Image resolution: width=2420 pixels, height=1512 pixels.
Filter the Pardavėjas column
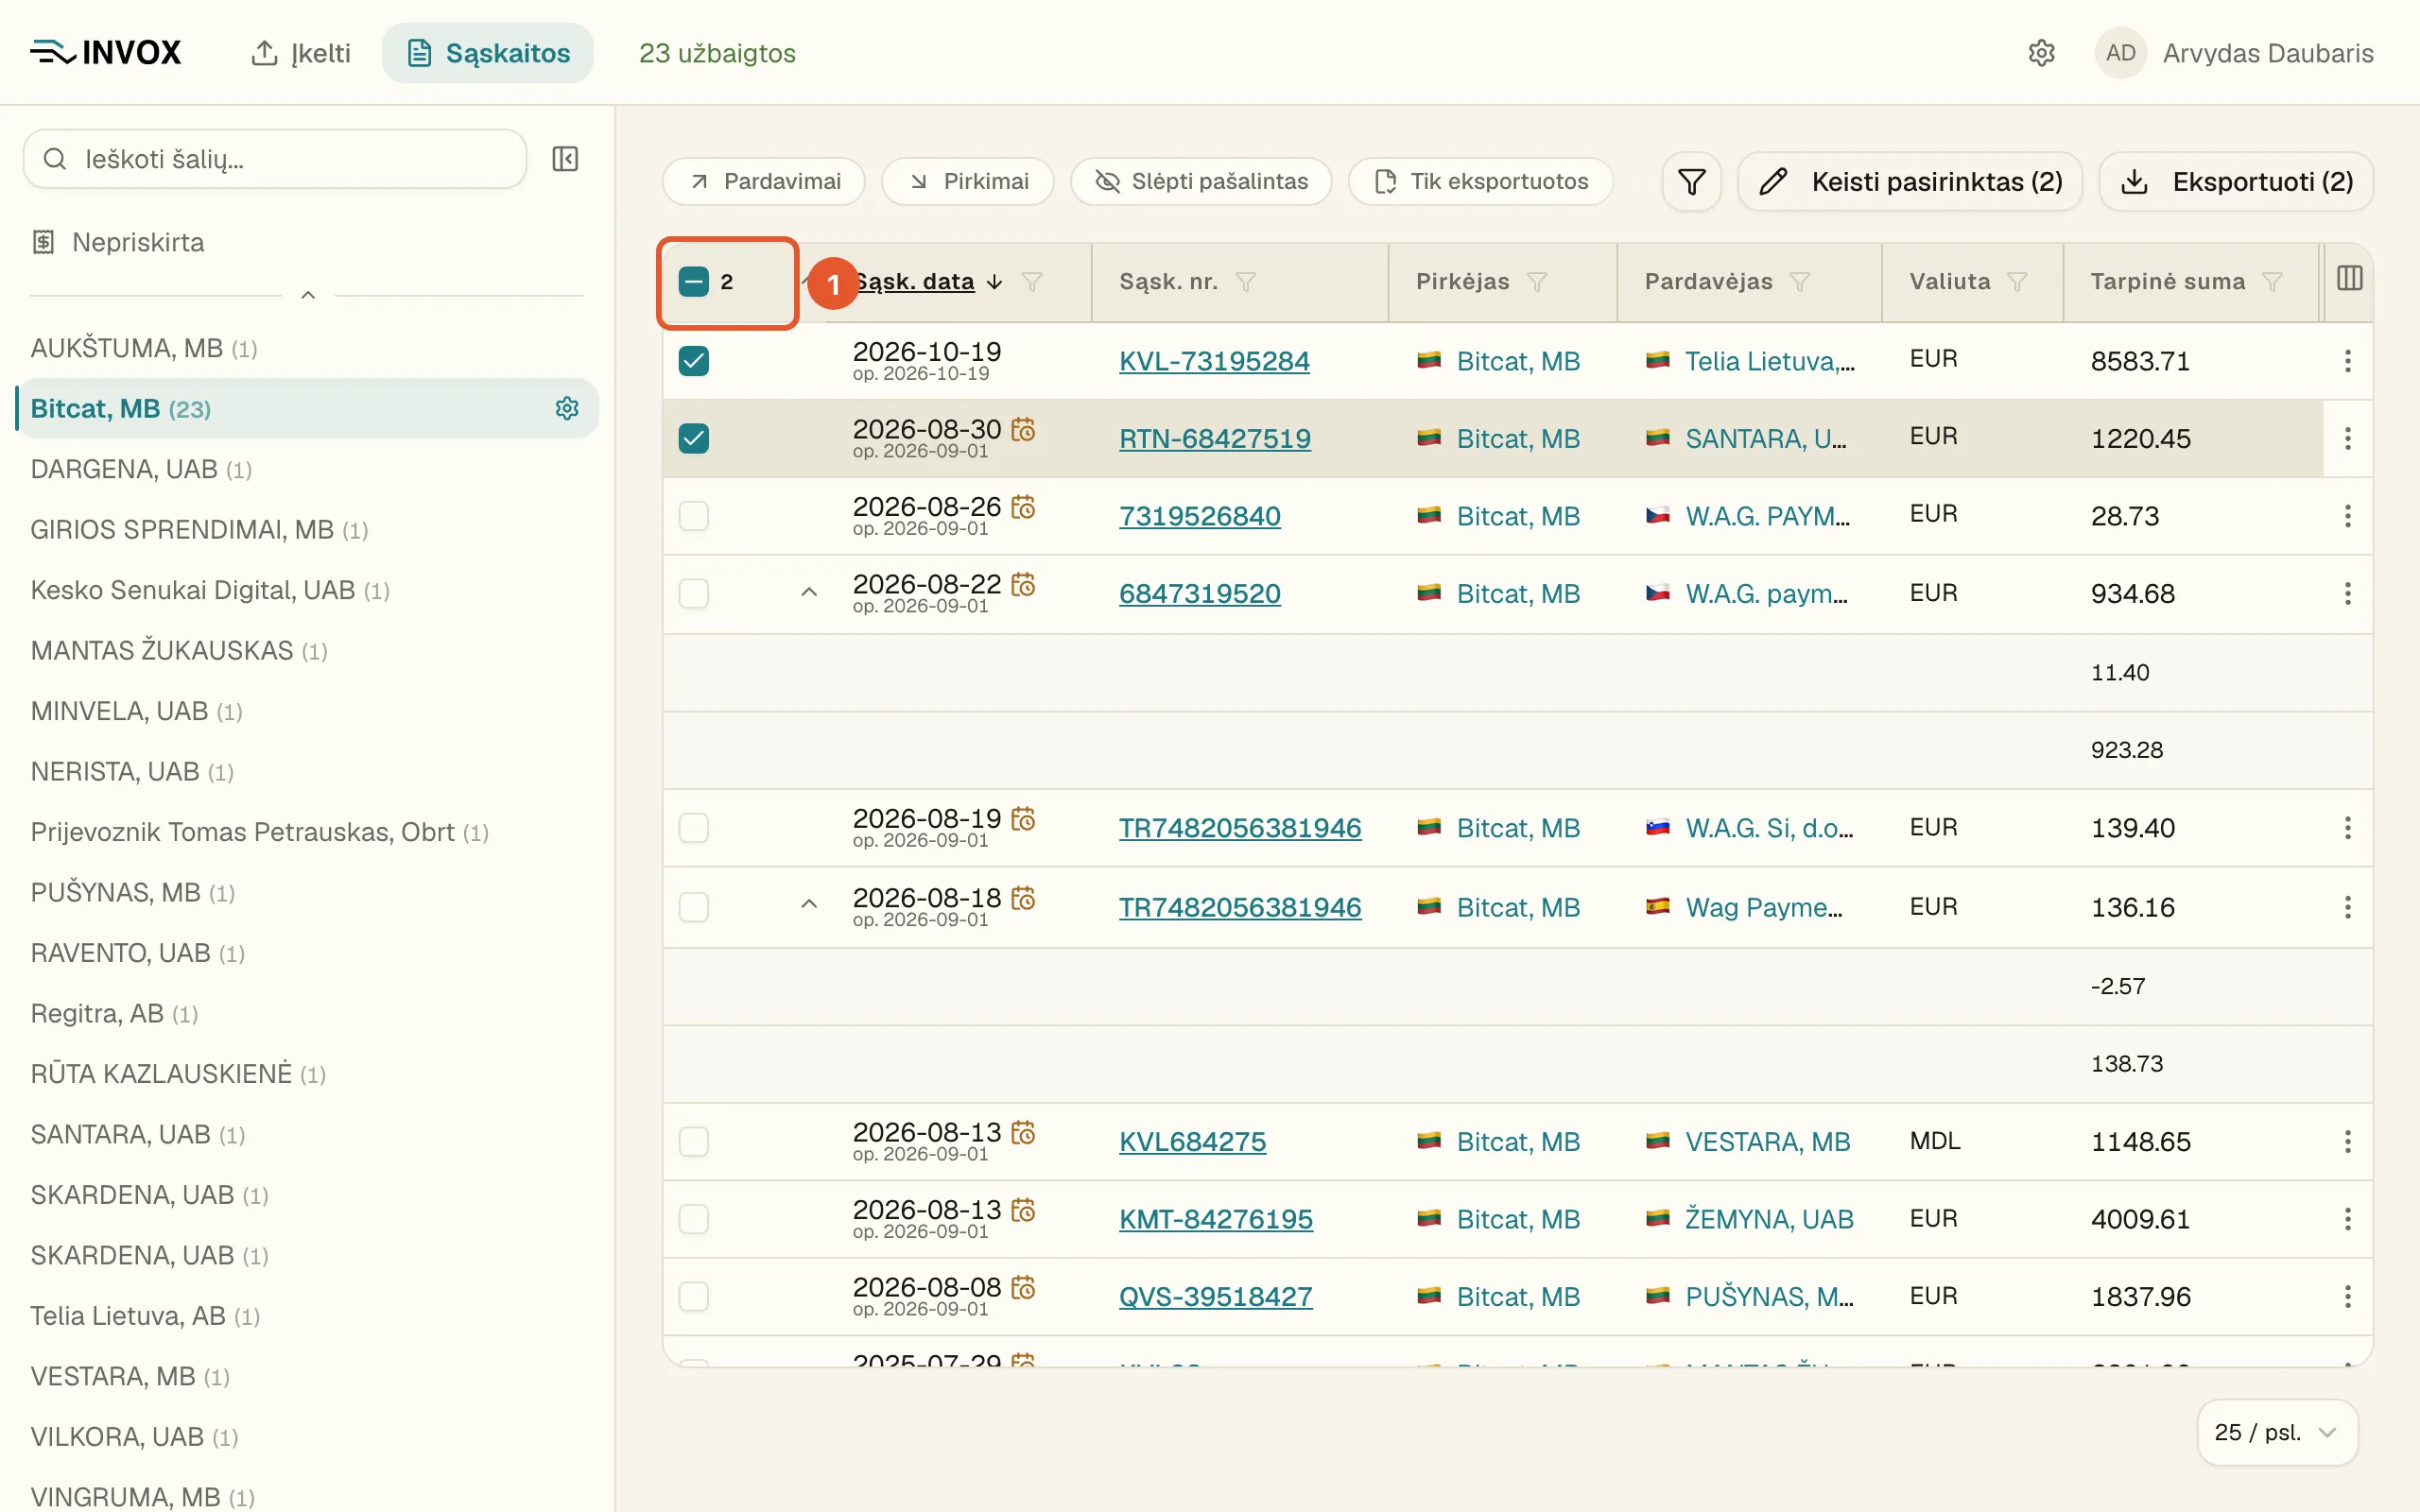click(1800, 282)
